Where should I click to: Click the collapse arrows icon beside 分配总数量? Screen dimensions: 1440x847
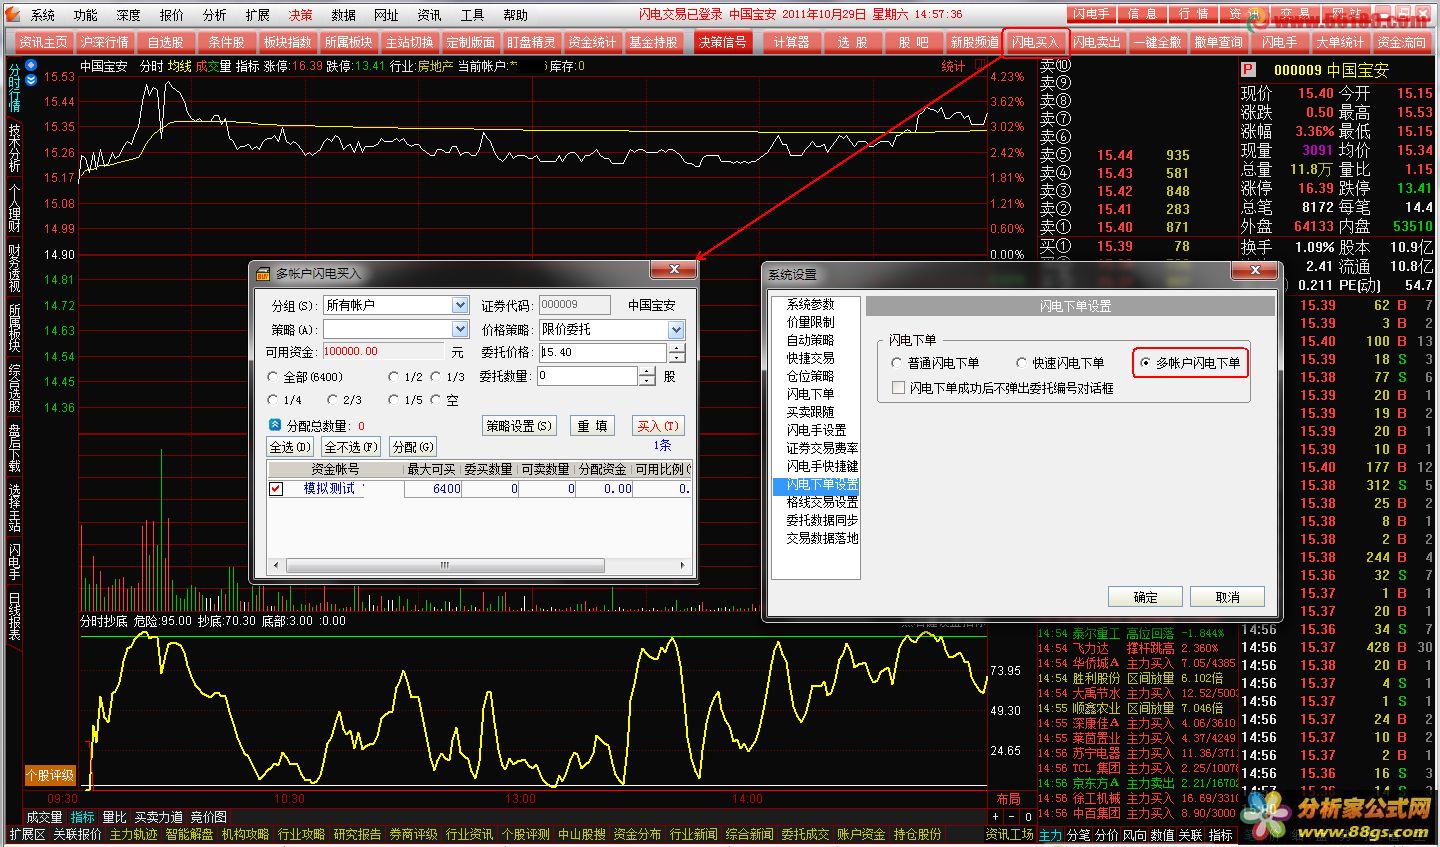point(275,425)
